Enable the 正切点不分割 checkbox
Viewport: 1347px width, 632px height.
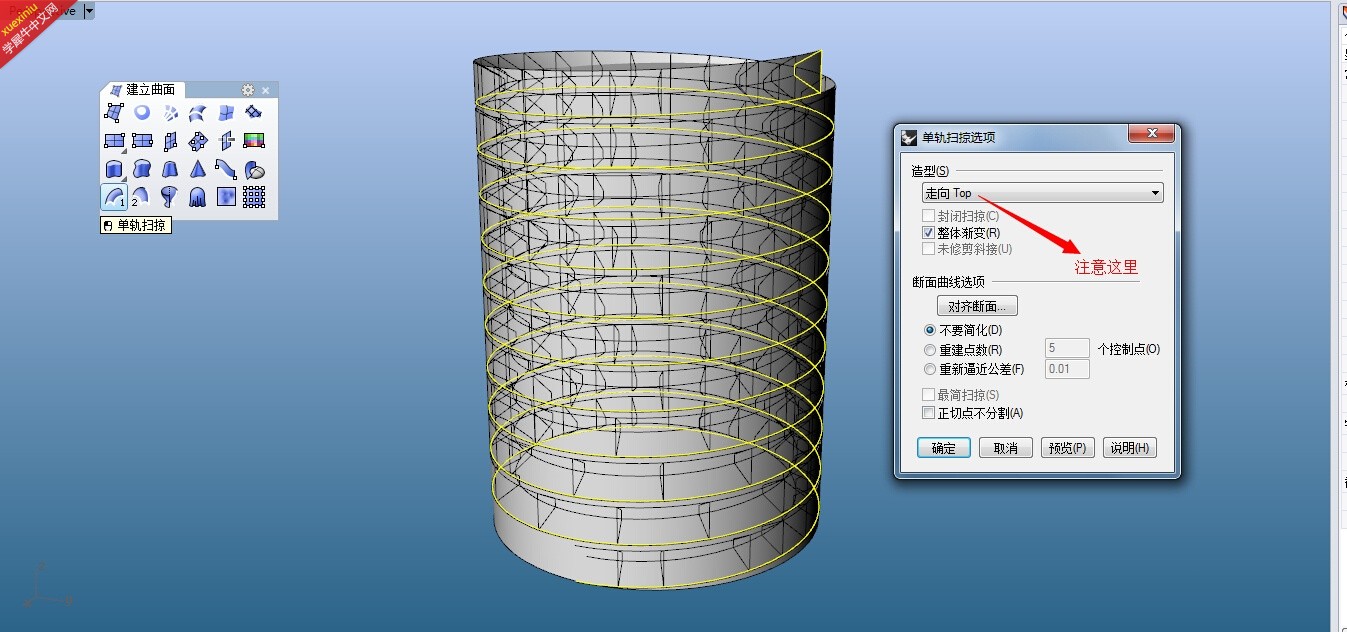[928, 413]
